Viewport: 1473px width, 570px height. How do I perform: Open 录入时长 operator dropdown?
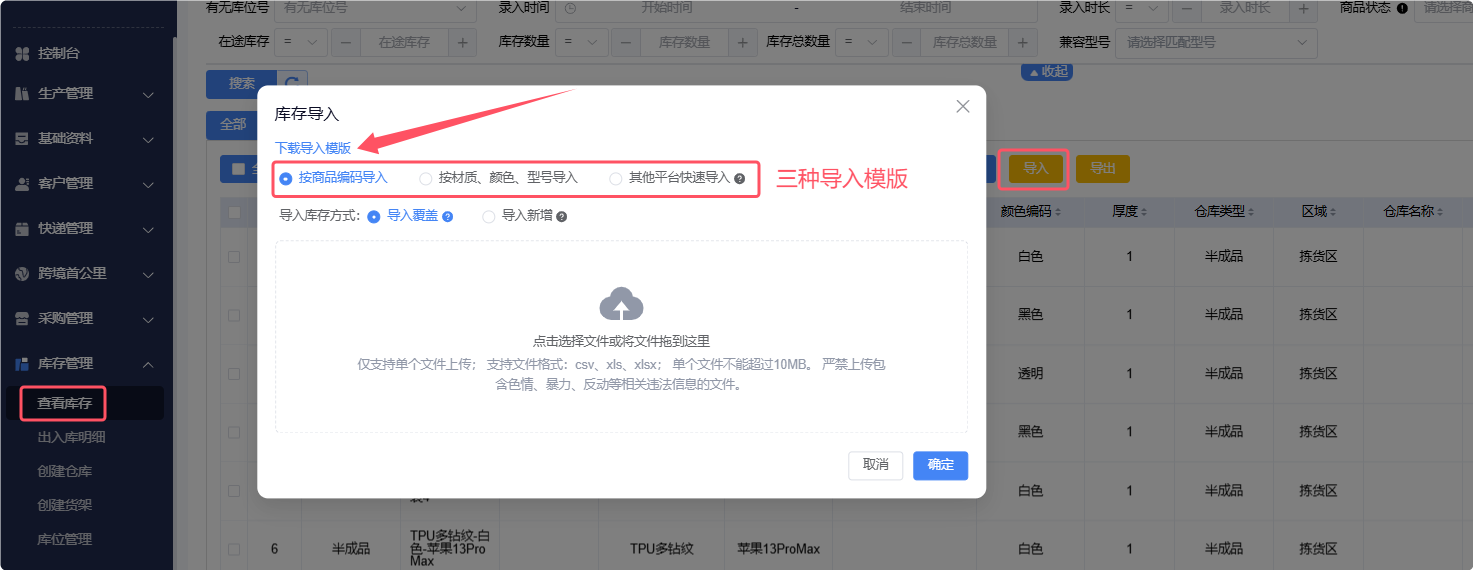[1141, 8]
